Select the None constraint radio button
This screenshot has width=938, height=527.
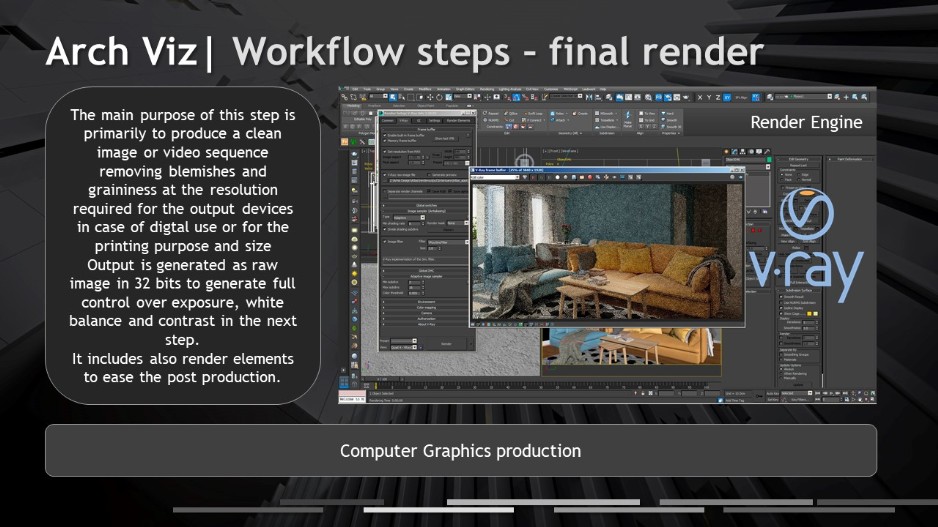click(782, 175)
